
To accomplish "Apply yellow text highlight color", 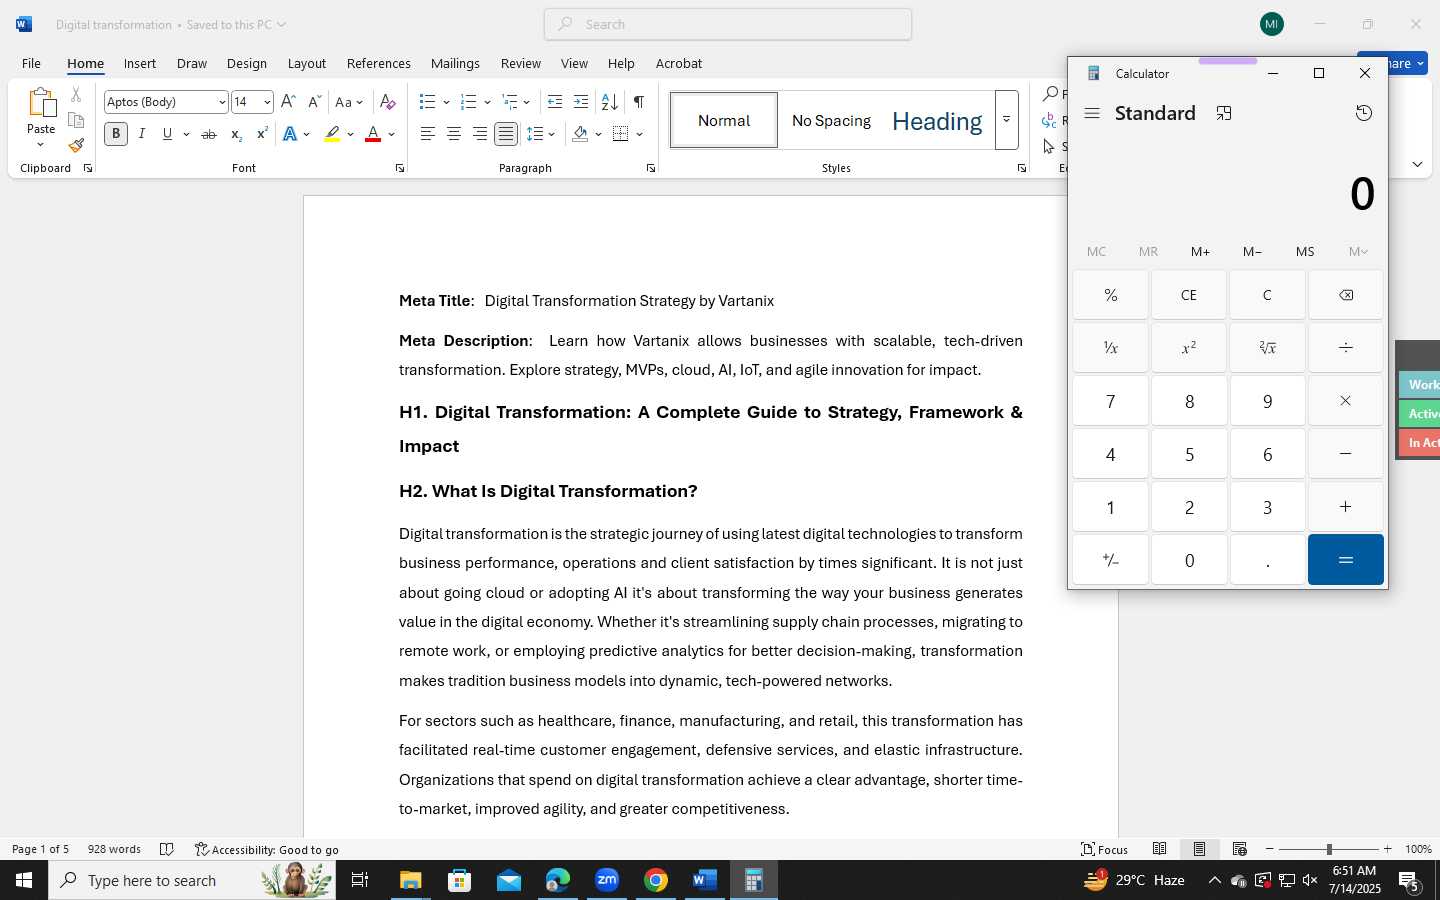I will coord(332,134).
